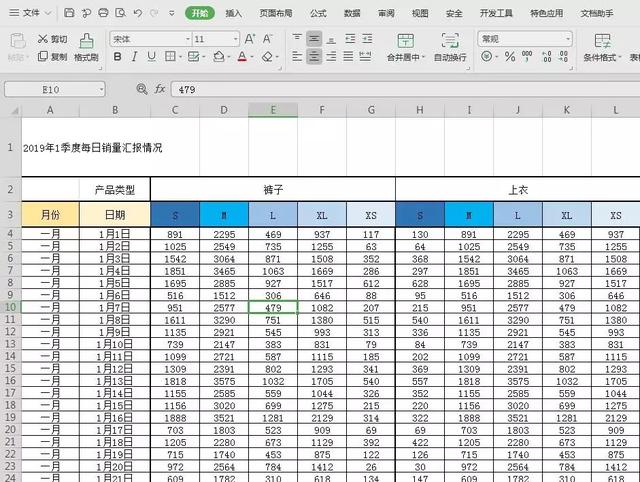Image resolution: width=640 pixels, height=482 pixels.
Task: Click the thousands separator (000) icon
Action: point(527,56)
